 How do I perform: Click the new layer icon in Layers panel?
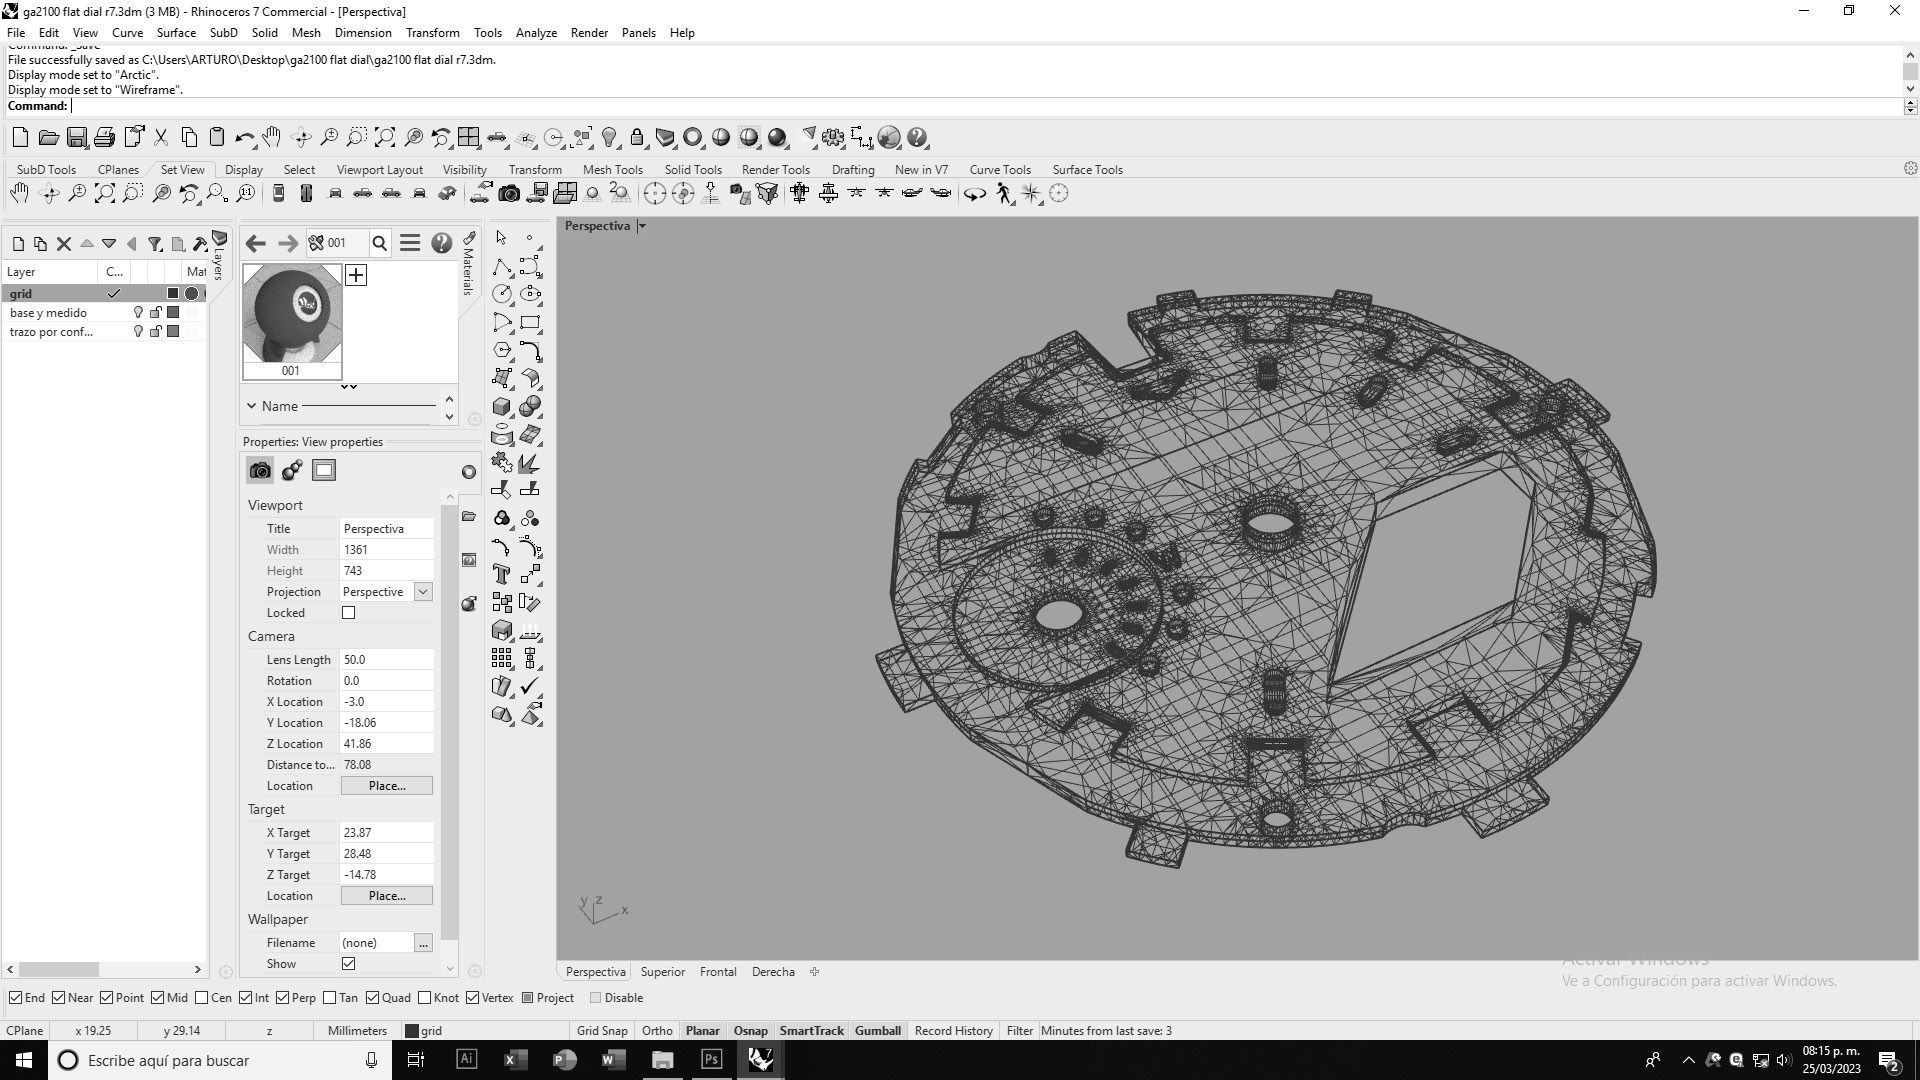(x=18, y=244)
